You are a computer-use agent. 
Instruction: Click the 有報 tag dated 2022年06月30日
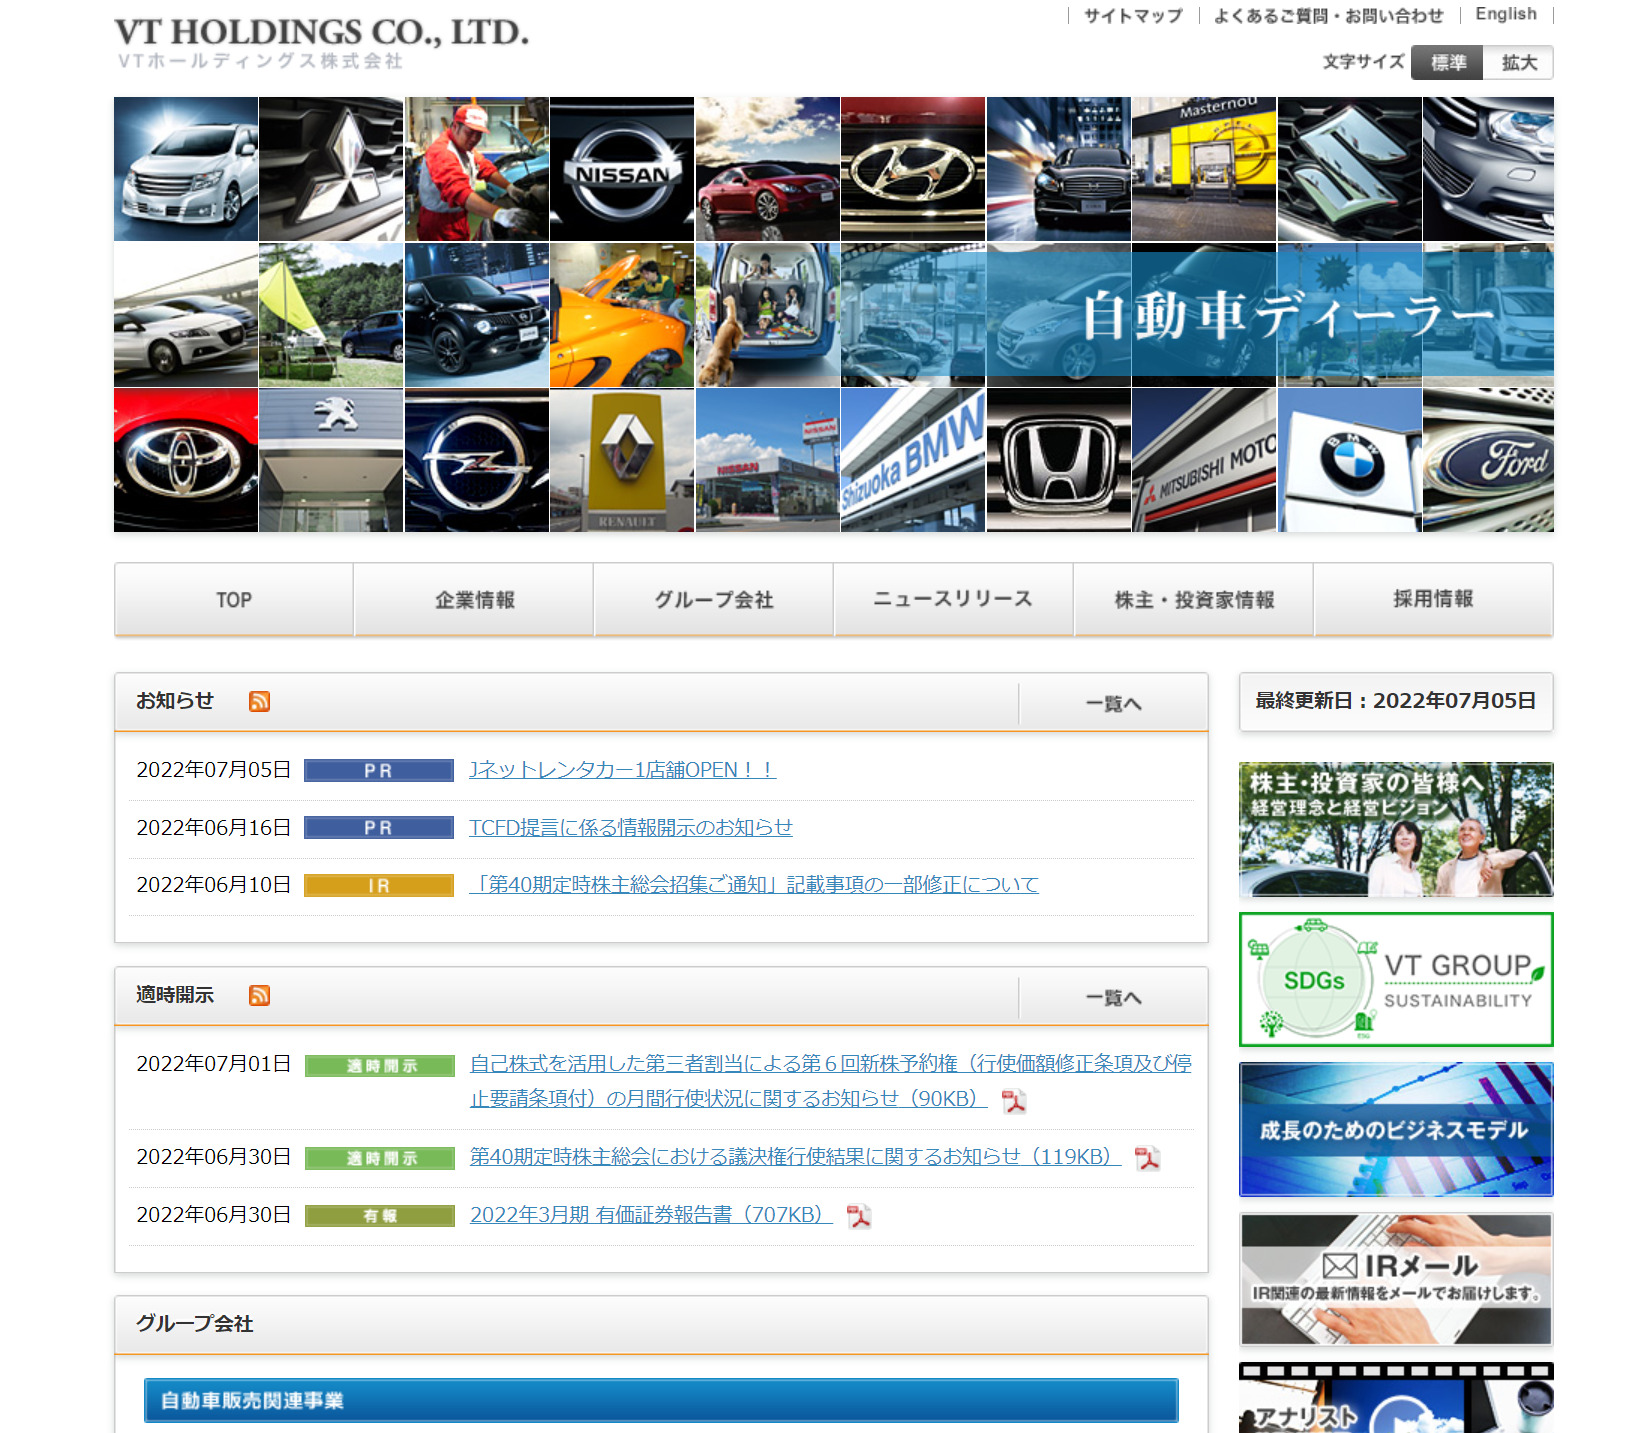(x=380, y=1216)
